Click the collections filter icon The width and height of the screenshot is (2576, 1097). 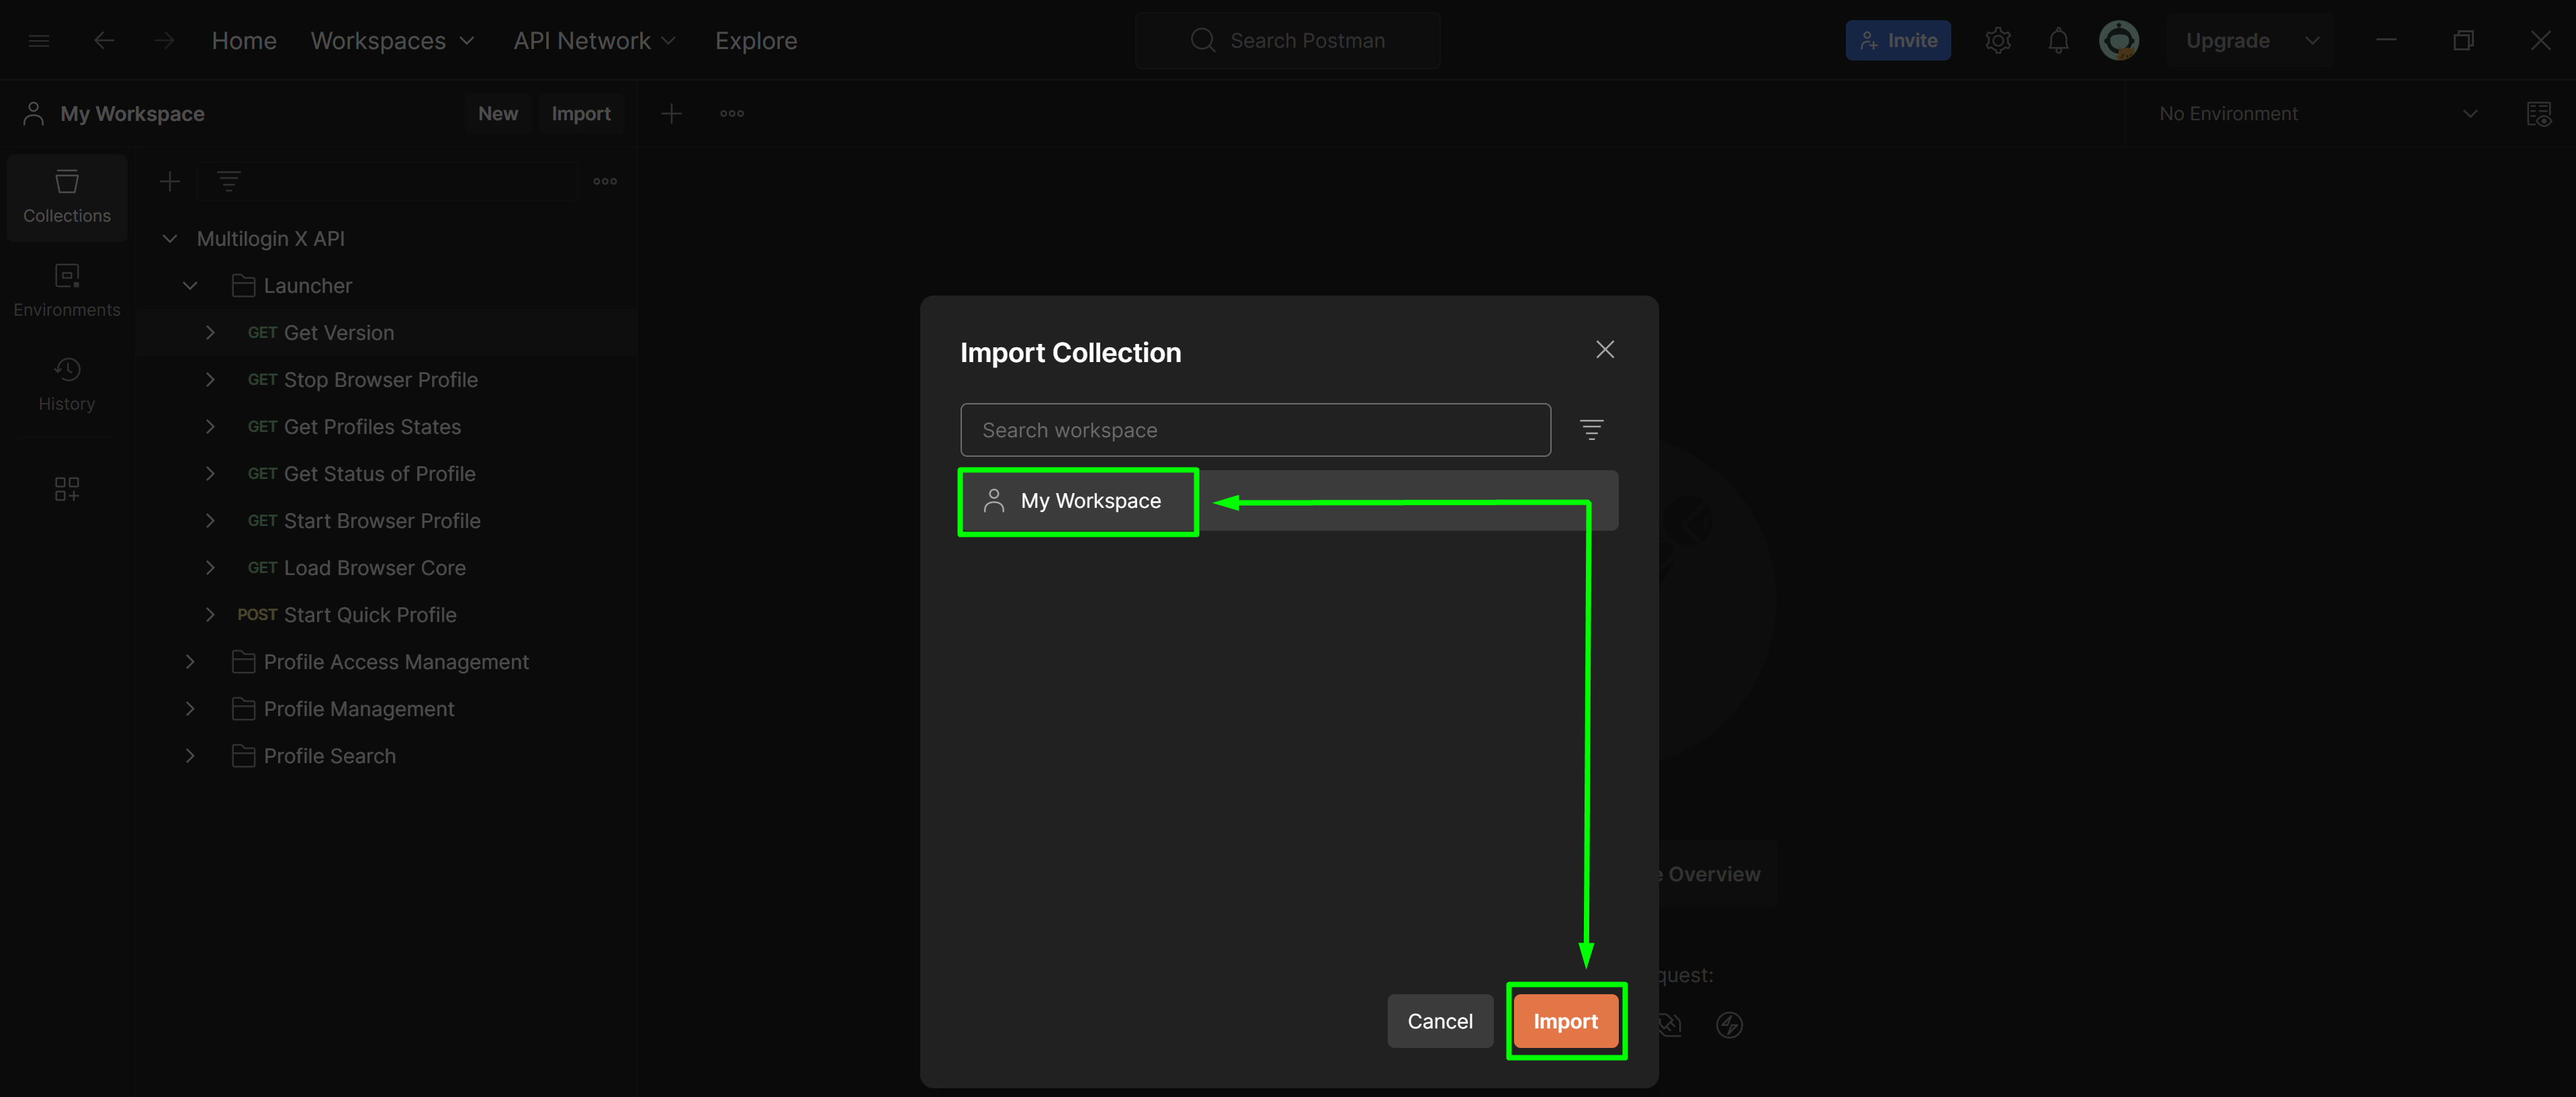click(229, 182)
